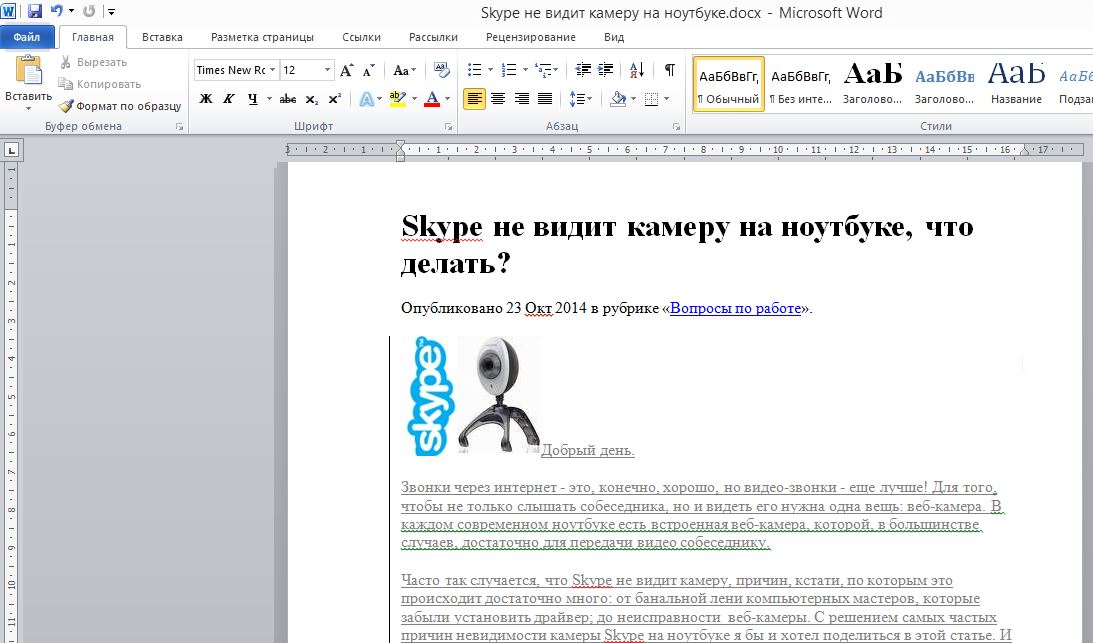Decrease font size with Shrink Font icon

369,70
